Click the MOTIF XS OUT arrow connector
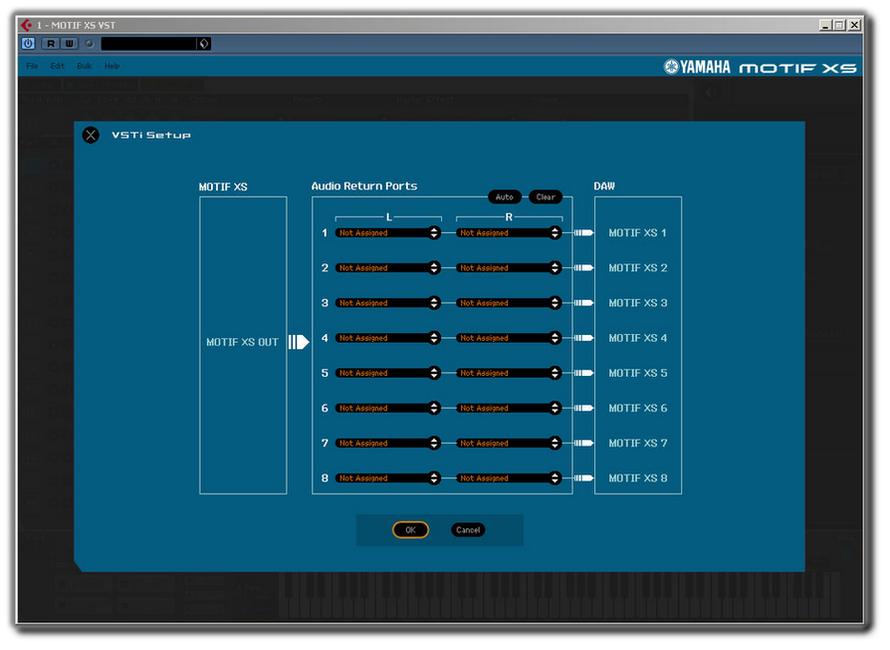Image resolution: width=890 pixels, height=650 pixels. 299,342
